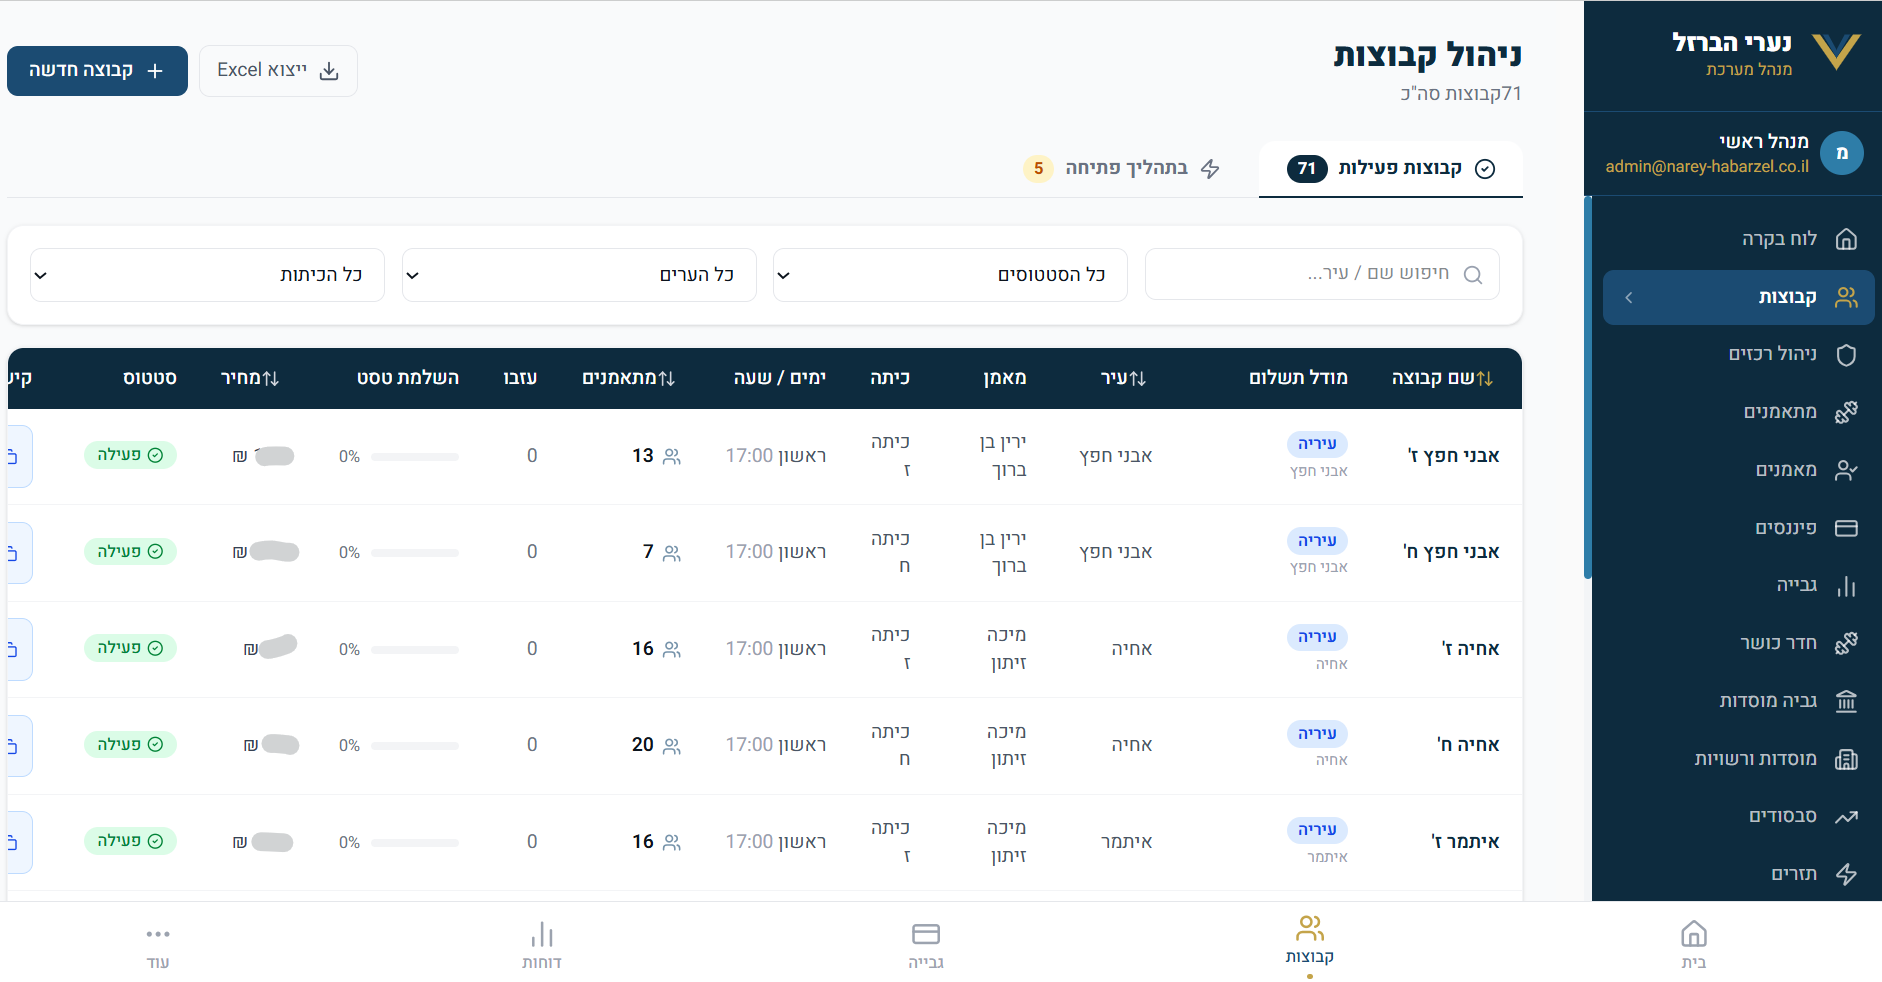This screenshot has width=1882, height=982.
Task: Sort by שם קבוצה column
Action: pyautogui.click(x=1442, y=378)
